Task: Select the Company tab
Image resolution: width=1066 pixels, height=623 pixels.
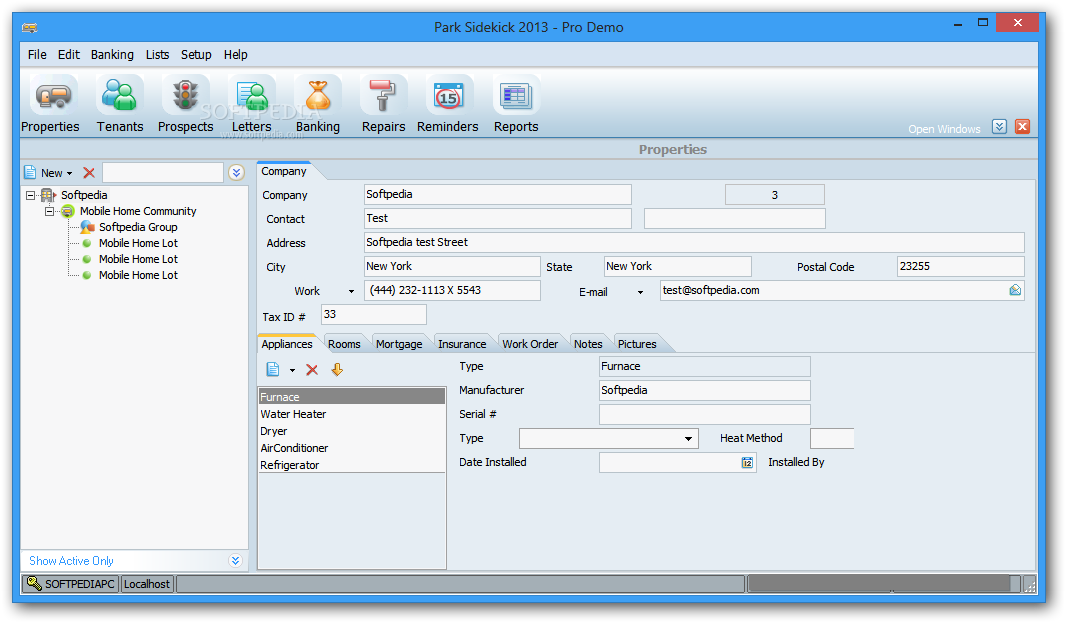Action: (x=284, y=171)
